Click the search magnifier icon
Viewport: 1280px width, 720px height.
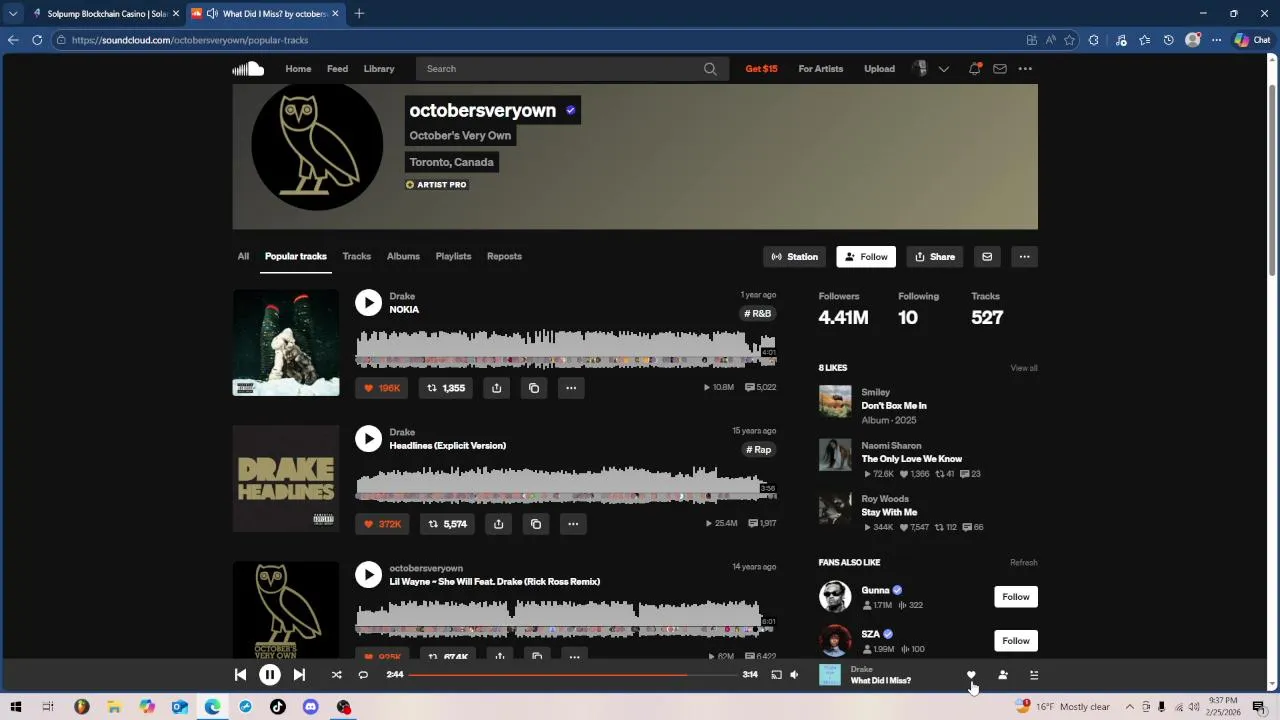point(710,69)
